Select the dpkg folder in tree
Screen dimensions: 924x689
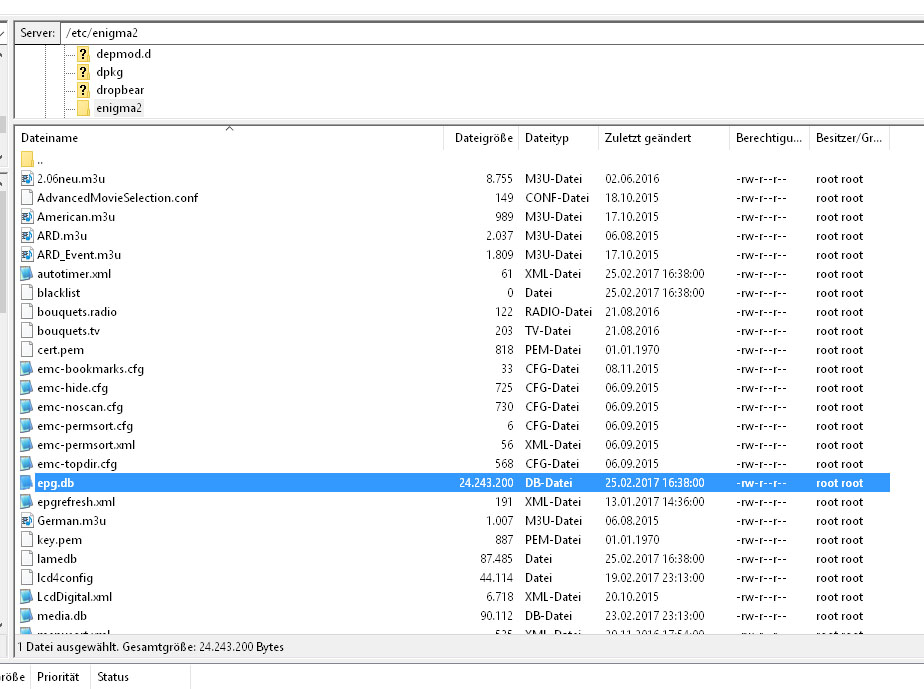click(x=109, y=72)
